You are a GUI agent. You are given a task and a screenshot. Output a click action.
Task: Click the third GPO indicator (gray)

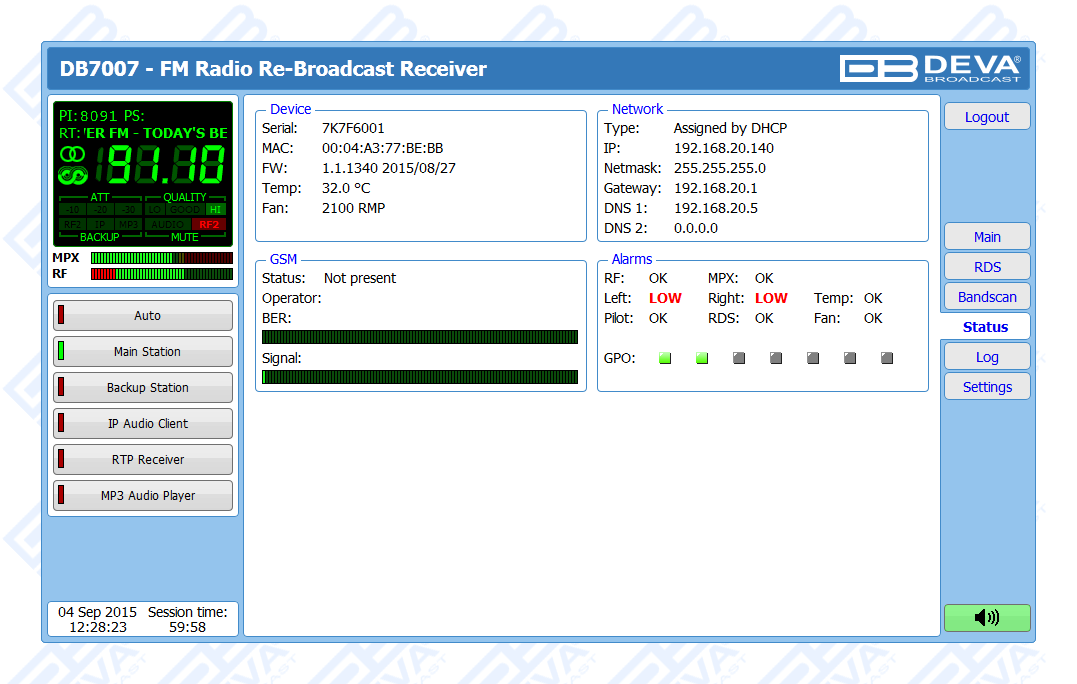[x=739, y=358]
